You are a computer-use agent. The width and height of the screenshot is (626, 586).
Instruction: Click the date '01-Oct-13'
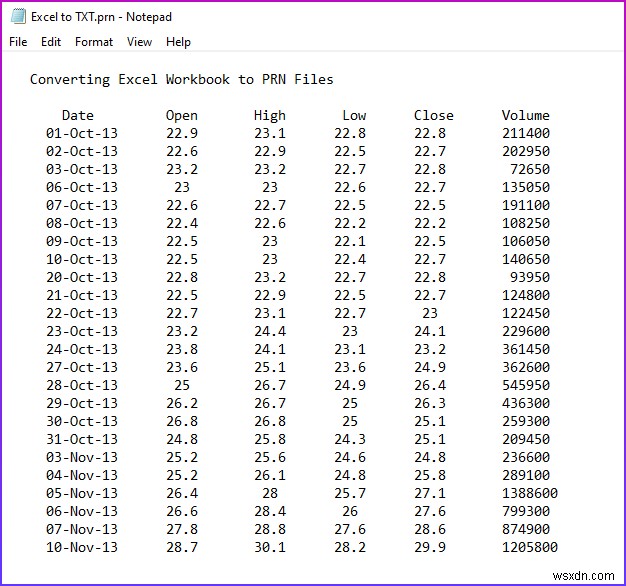click(x=82, y=133)
